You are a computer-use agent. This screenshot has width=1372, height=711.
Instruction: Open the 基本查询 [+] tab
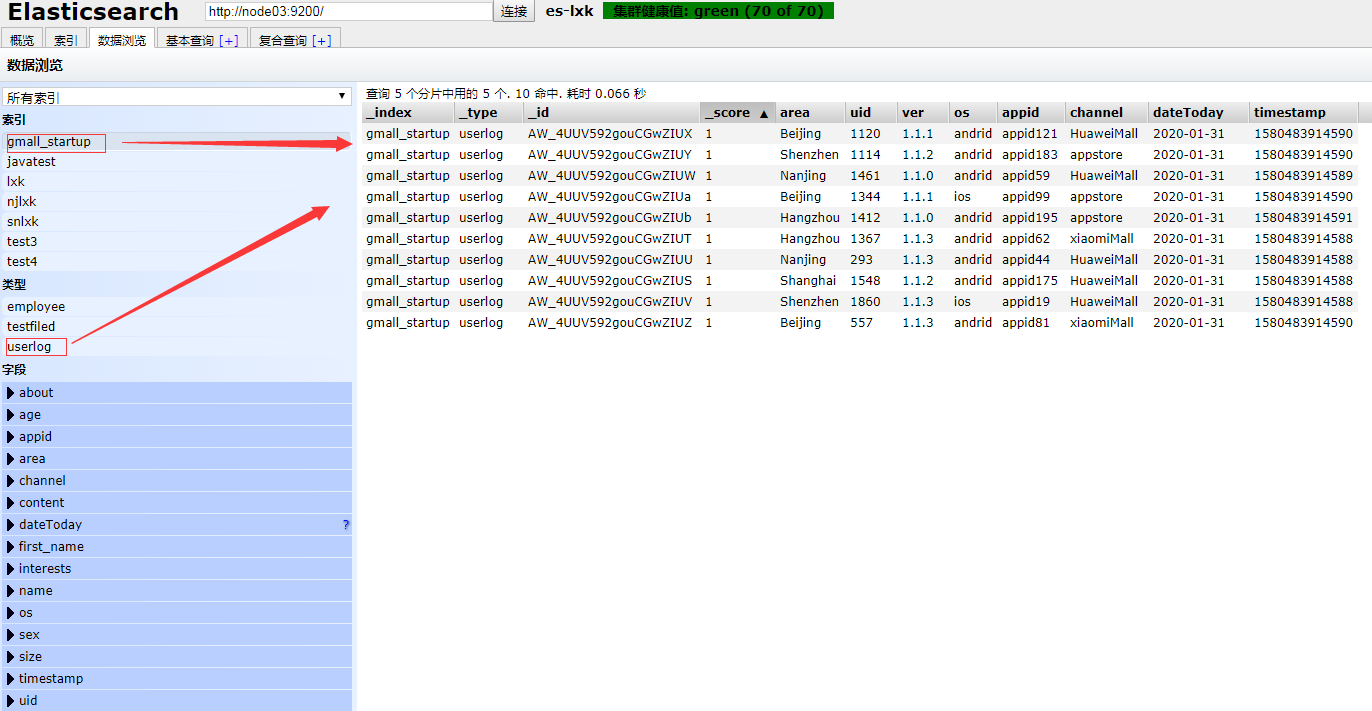coord(201,40)
